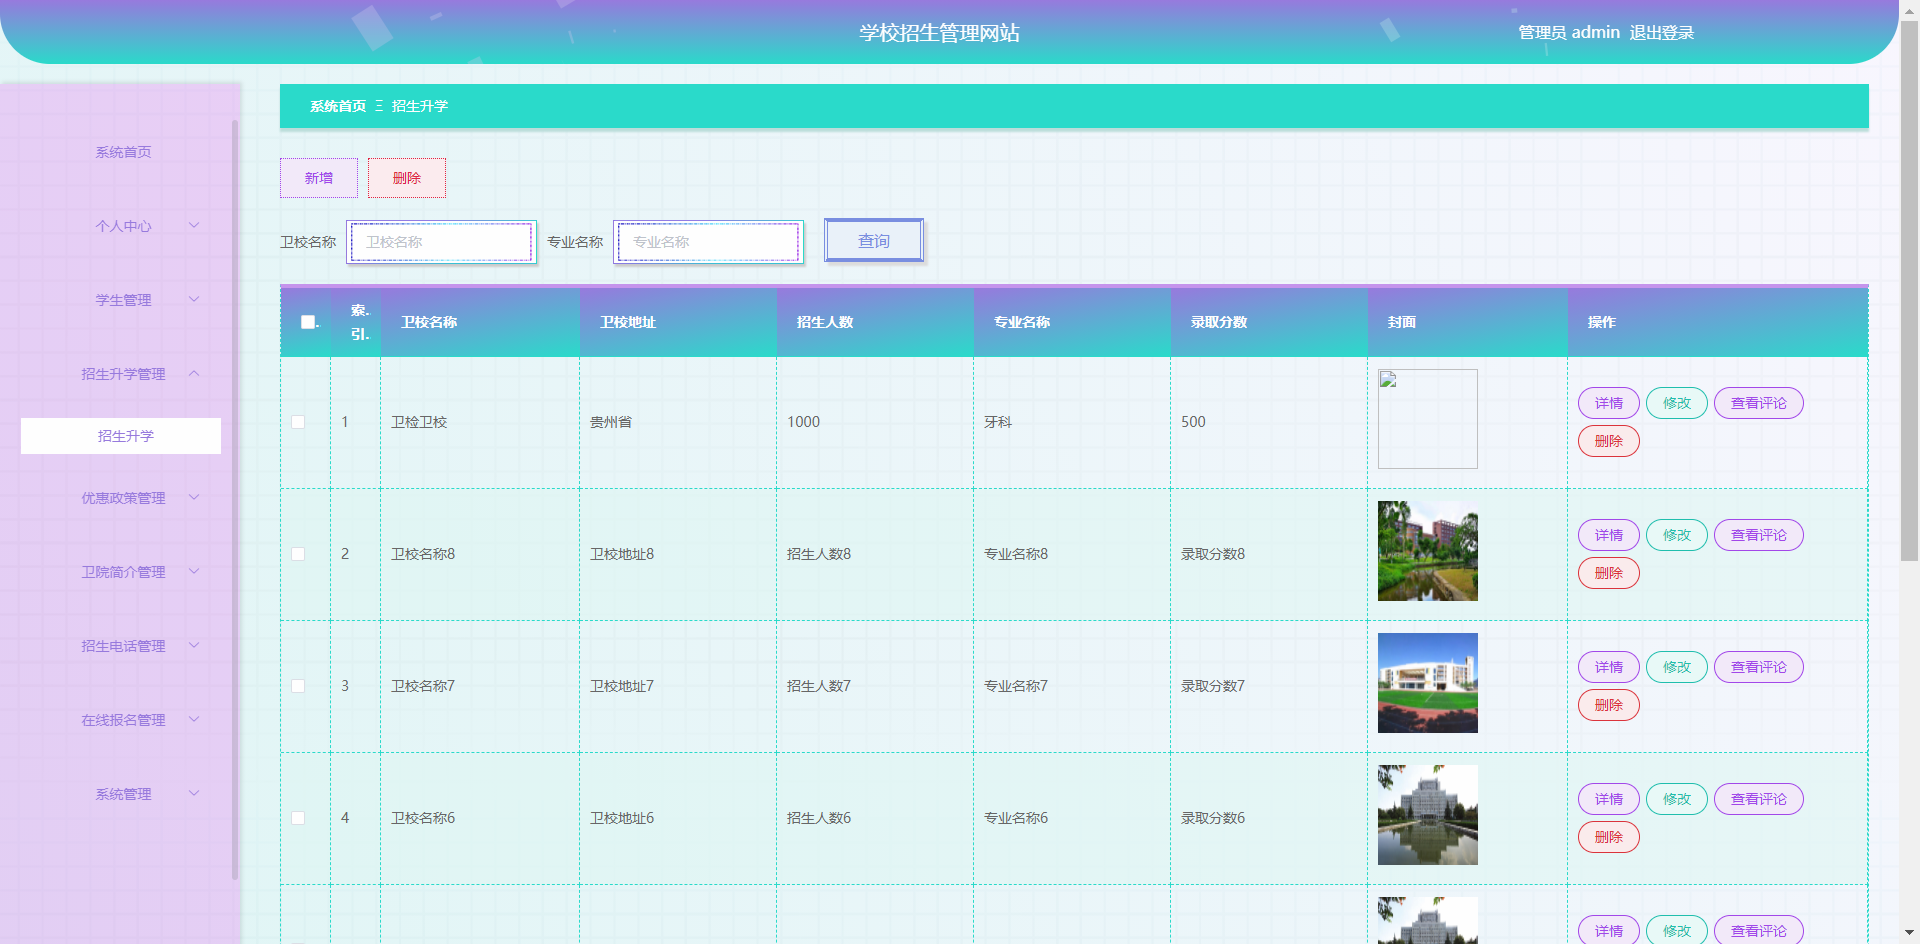Screen dimensions: 1920x944
Task: Expand the 系统管理 menu
Action: (x=123, y=794)
